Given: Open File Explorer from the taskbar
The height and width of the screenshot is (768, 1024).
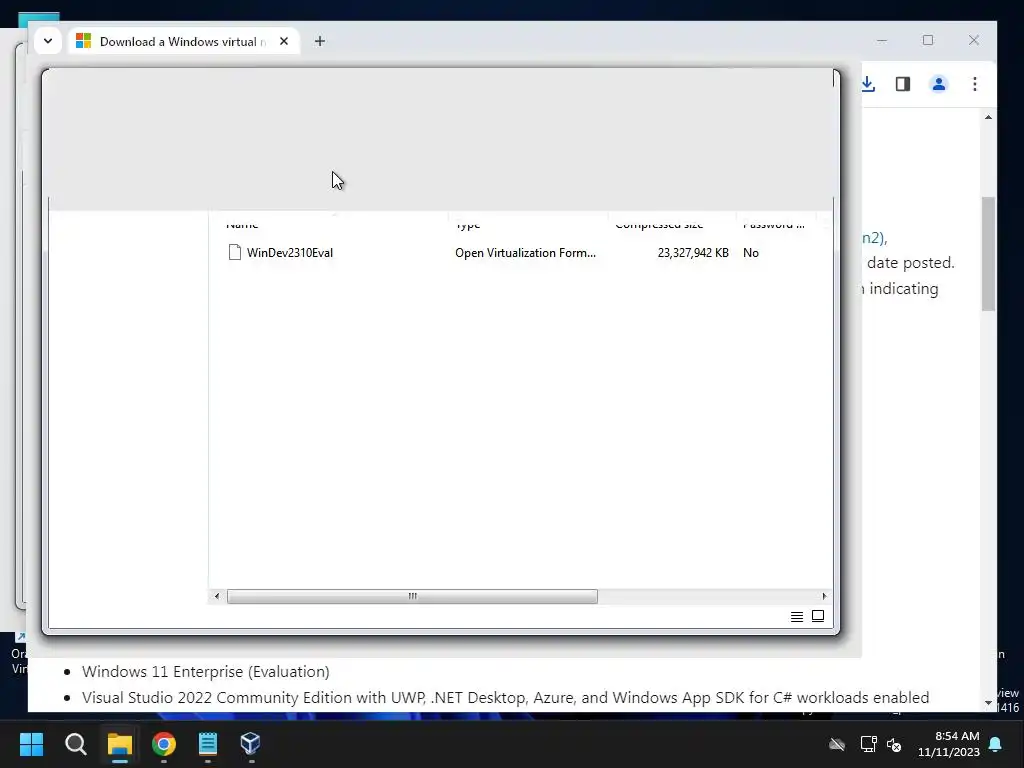Looking at the screenshot, I should pyautogui.click(x=120, y=743).
